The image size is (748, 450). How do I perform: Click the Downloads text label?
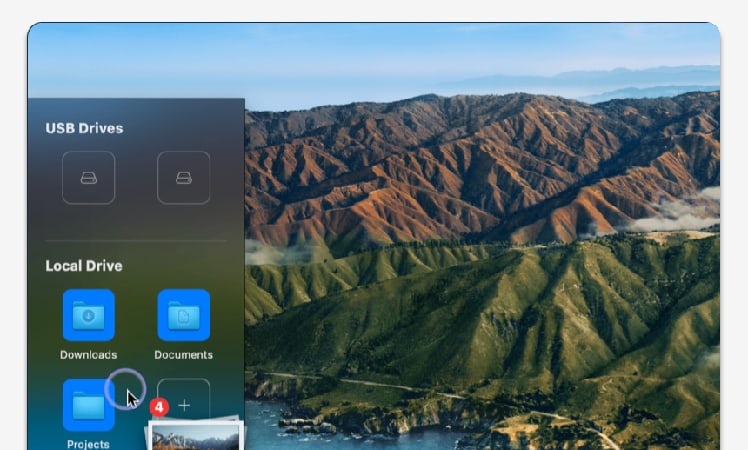89,355
